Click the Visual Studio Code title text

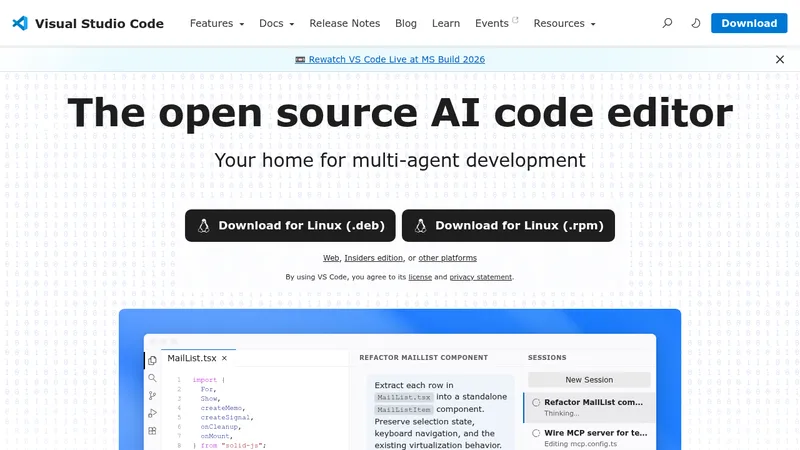(x=99, y=23)
